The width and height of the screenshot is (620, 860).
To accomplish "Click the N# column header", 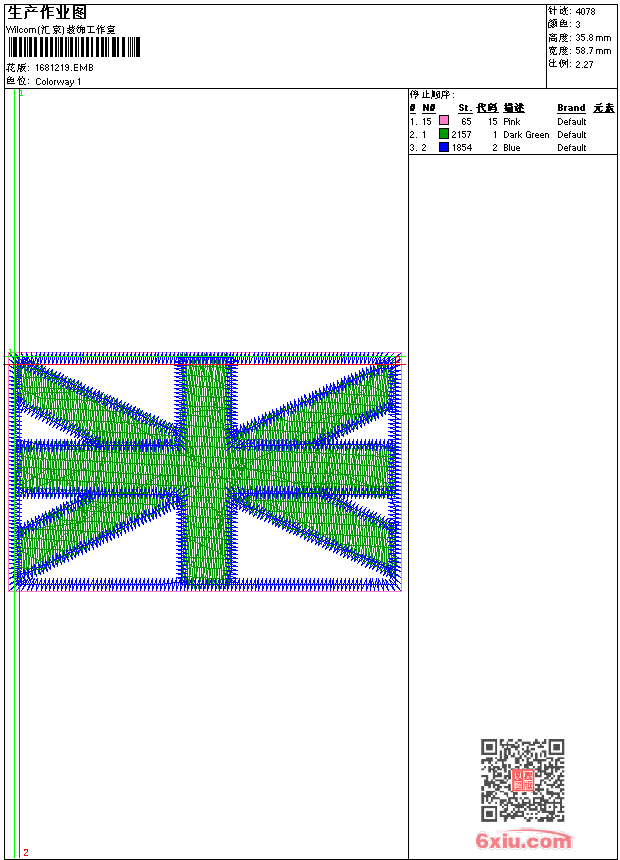I will tap(429, 108).
